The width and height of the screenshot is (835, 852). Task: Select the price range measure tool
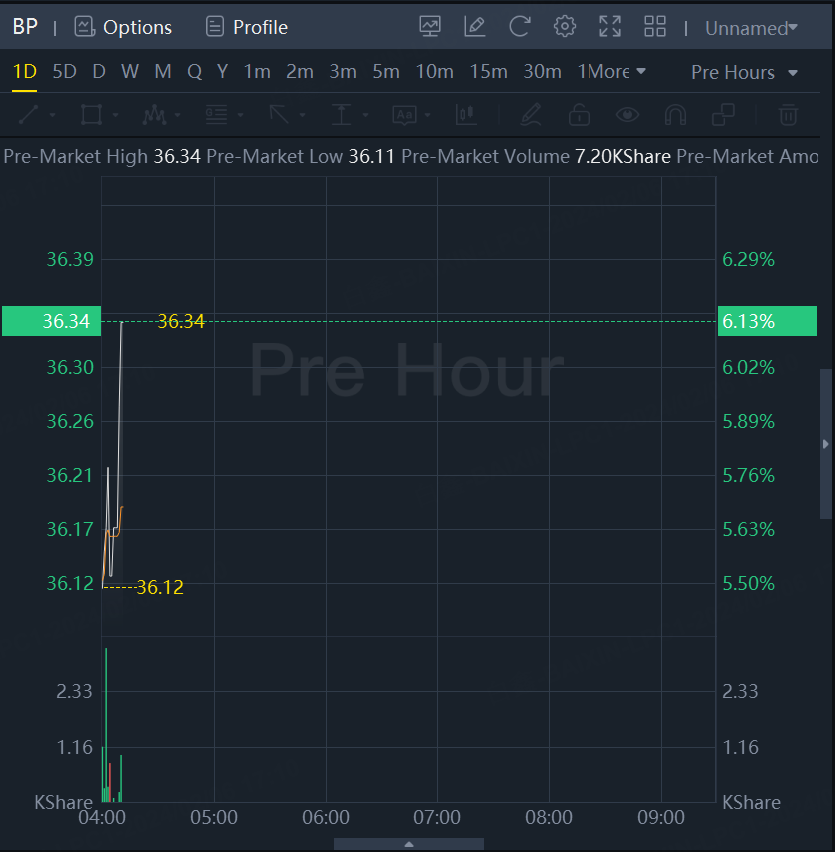click(342, 115)
